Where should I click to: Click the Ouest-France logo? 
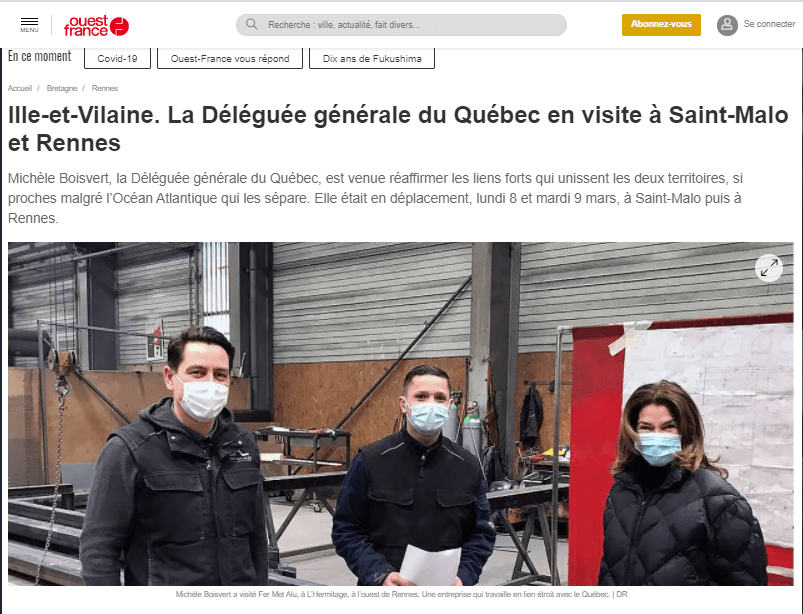[96, 25]
